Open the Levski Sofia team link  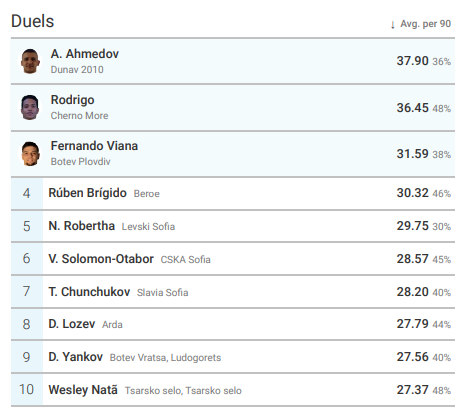(148, 227)
